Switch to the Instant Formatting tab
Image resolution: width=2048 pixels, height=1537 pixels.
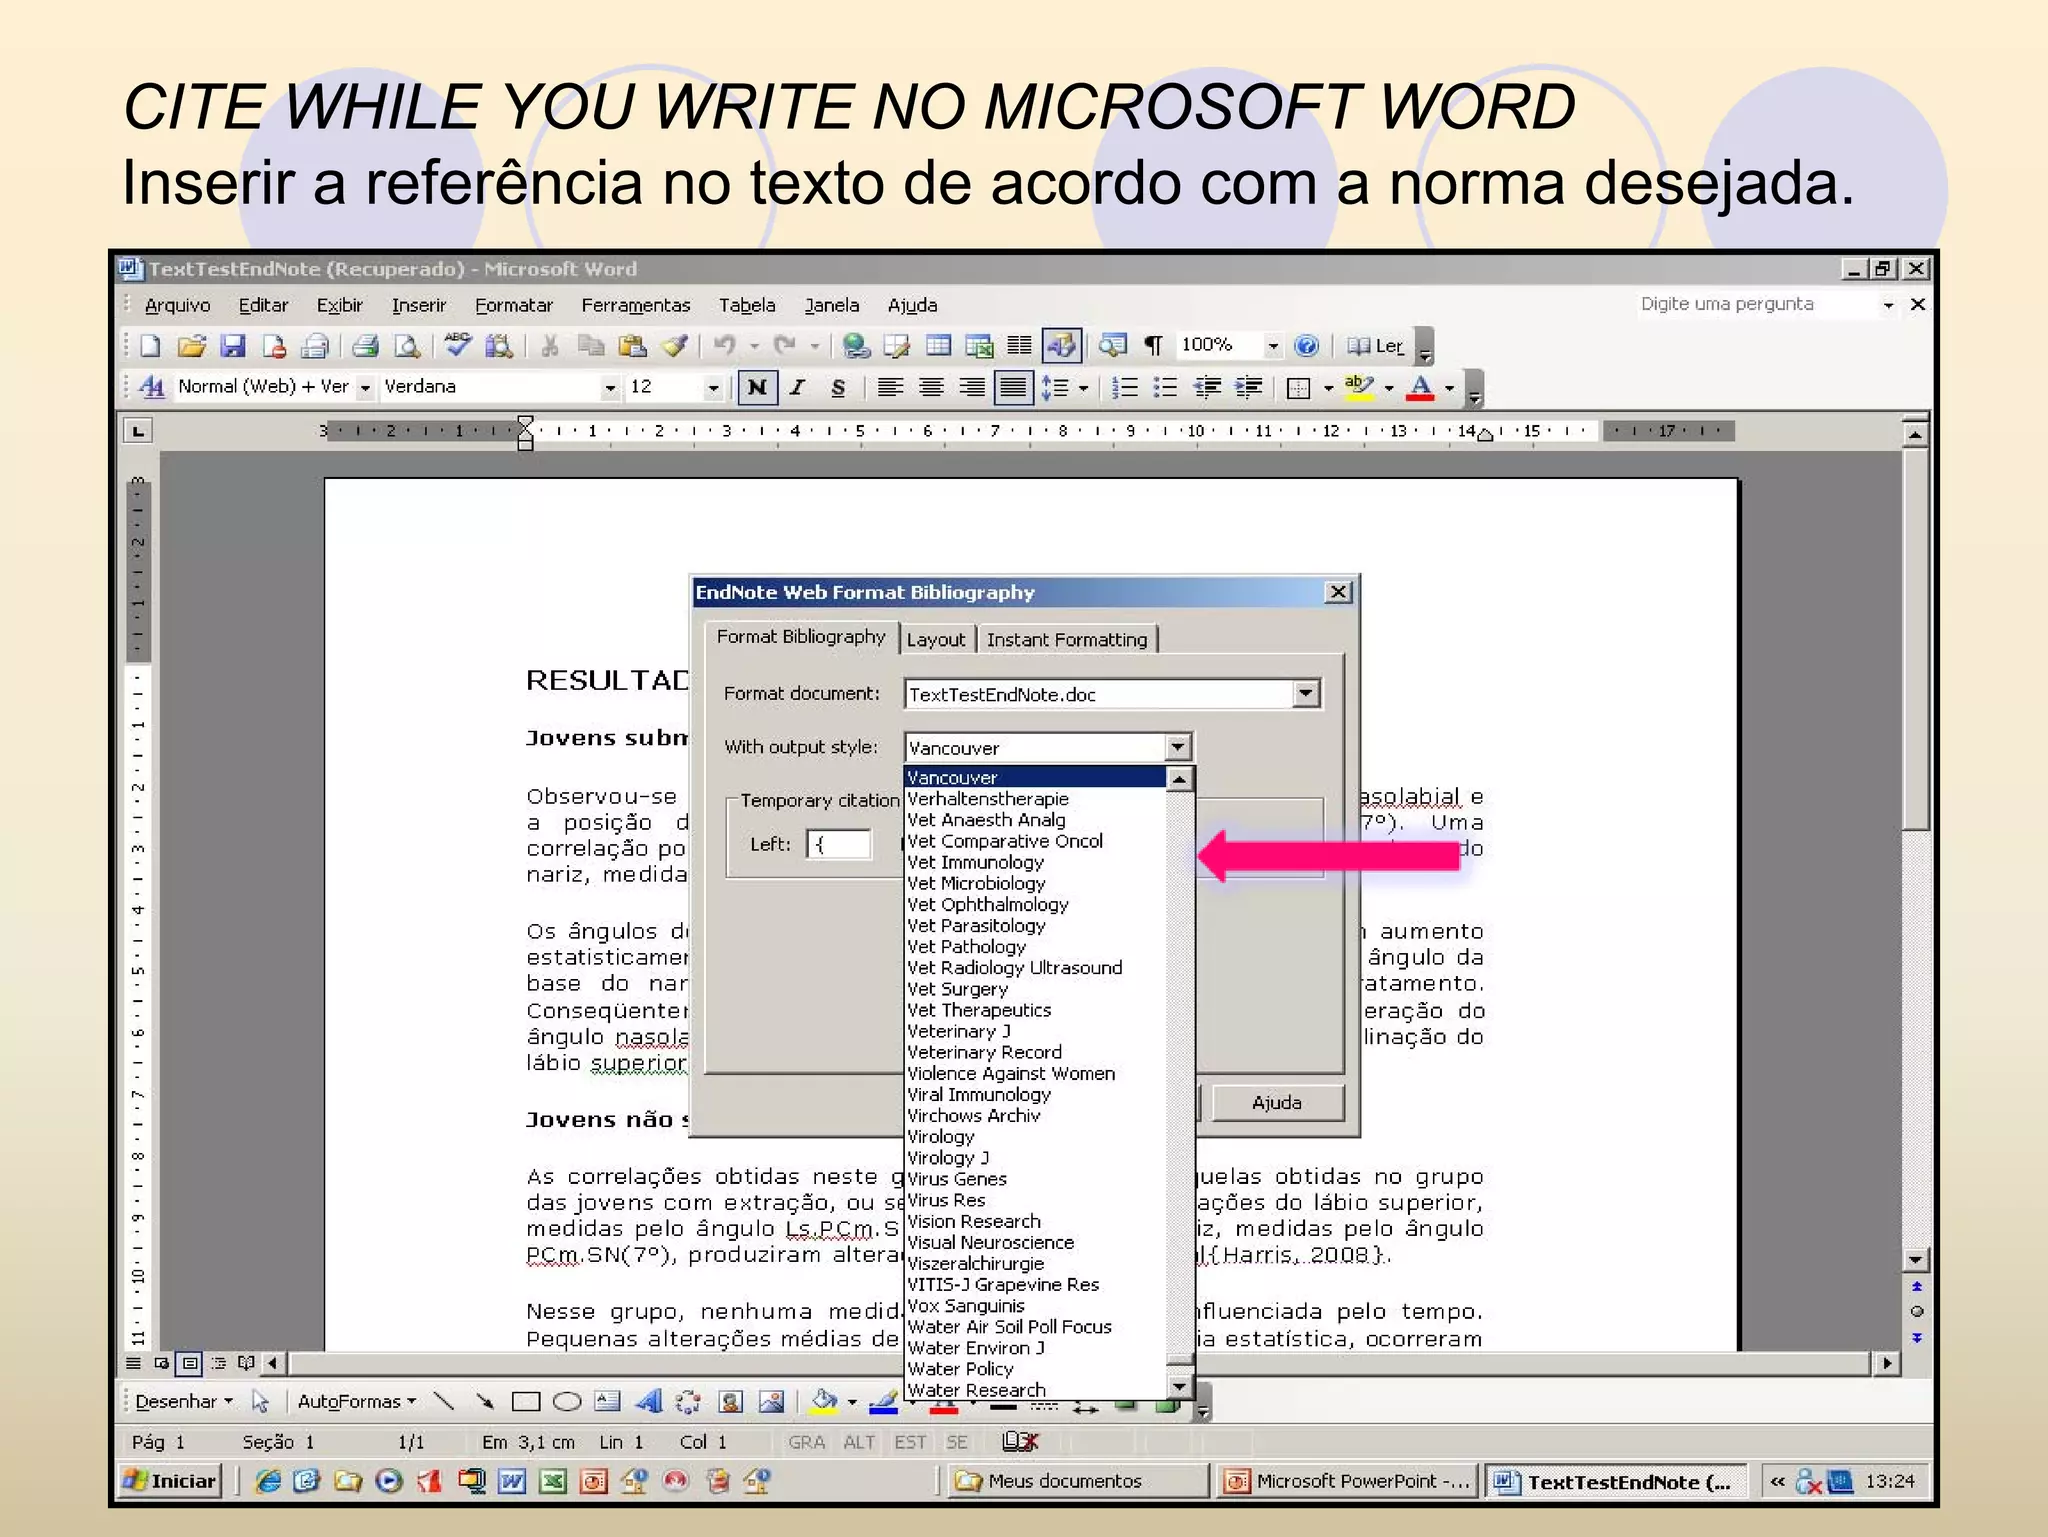click(x=1067, y=640)
